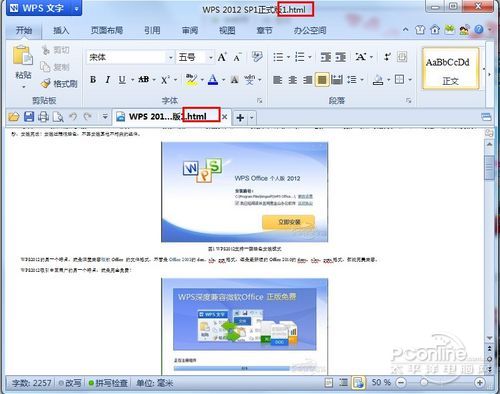Open the 办公空间 ribbon tab

click(x=310, y=30)
